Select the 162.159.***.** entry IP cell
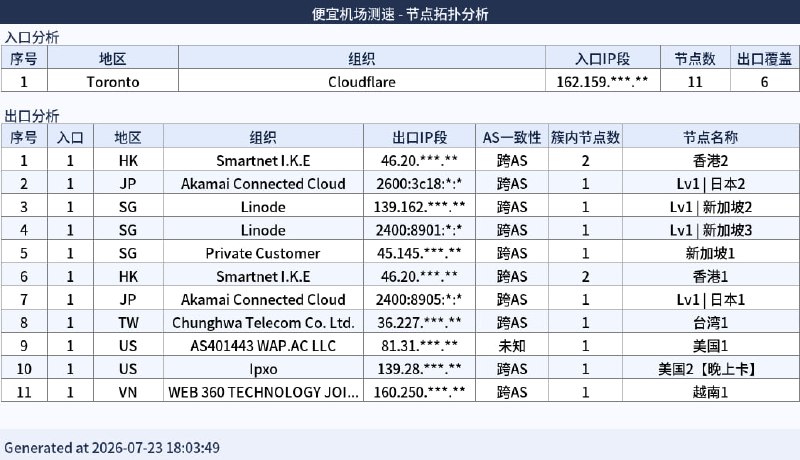The height and width of the screenshot is (460, 800). (x=603, y=82)
